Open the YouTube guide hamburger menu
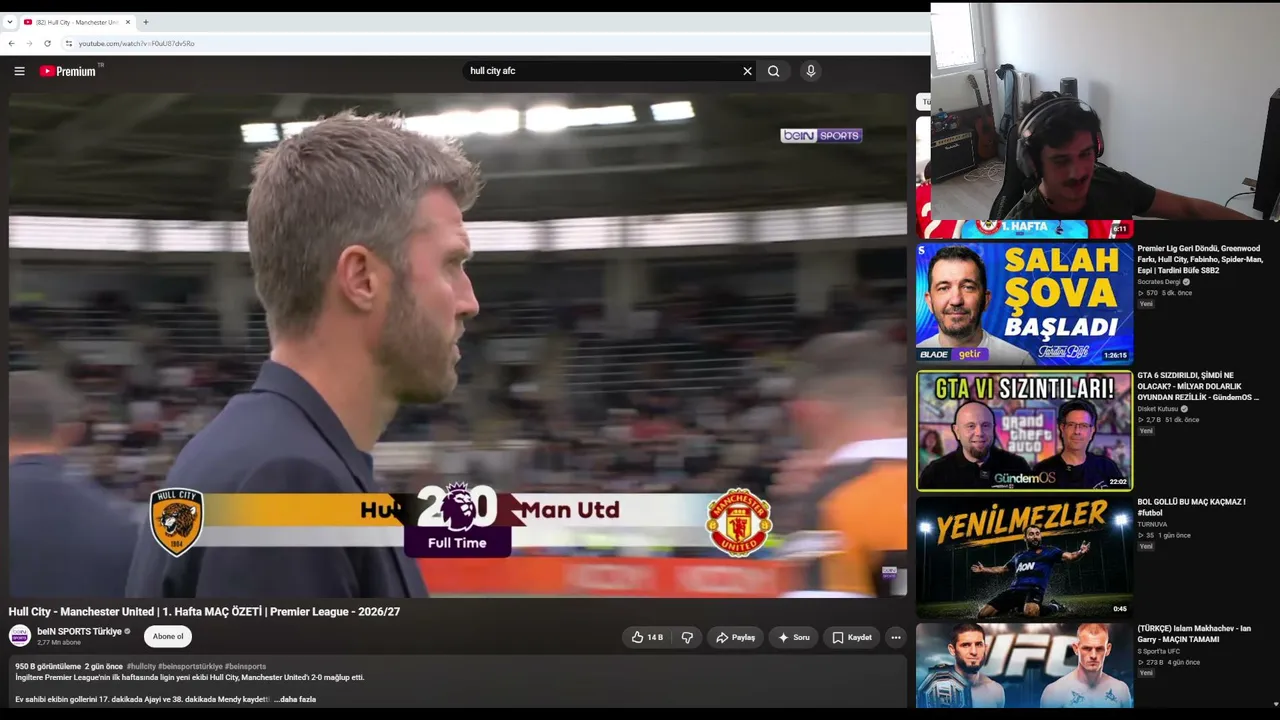Viewport: 1280px width, 720px height. [x=19, y=71]
